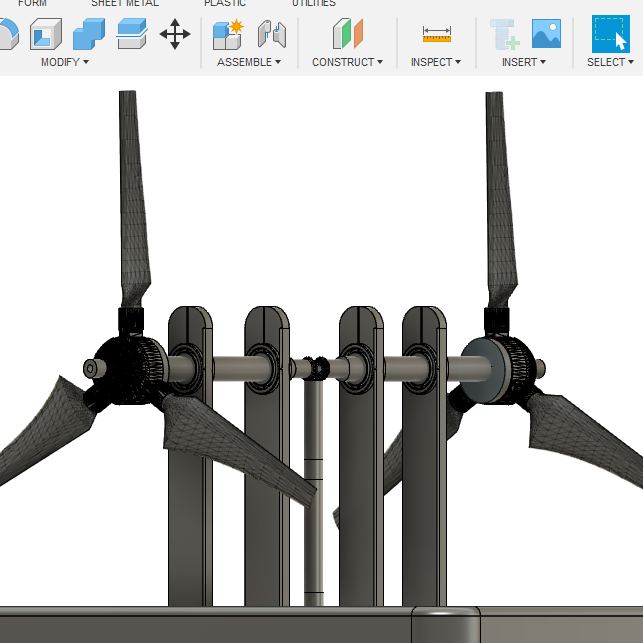Viewport: 643px width, 643px height.
Task: Expand the CONSTRUCT dropdown menu
Action: point(347,62)
